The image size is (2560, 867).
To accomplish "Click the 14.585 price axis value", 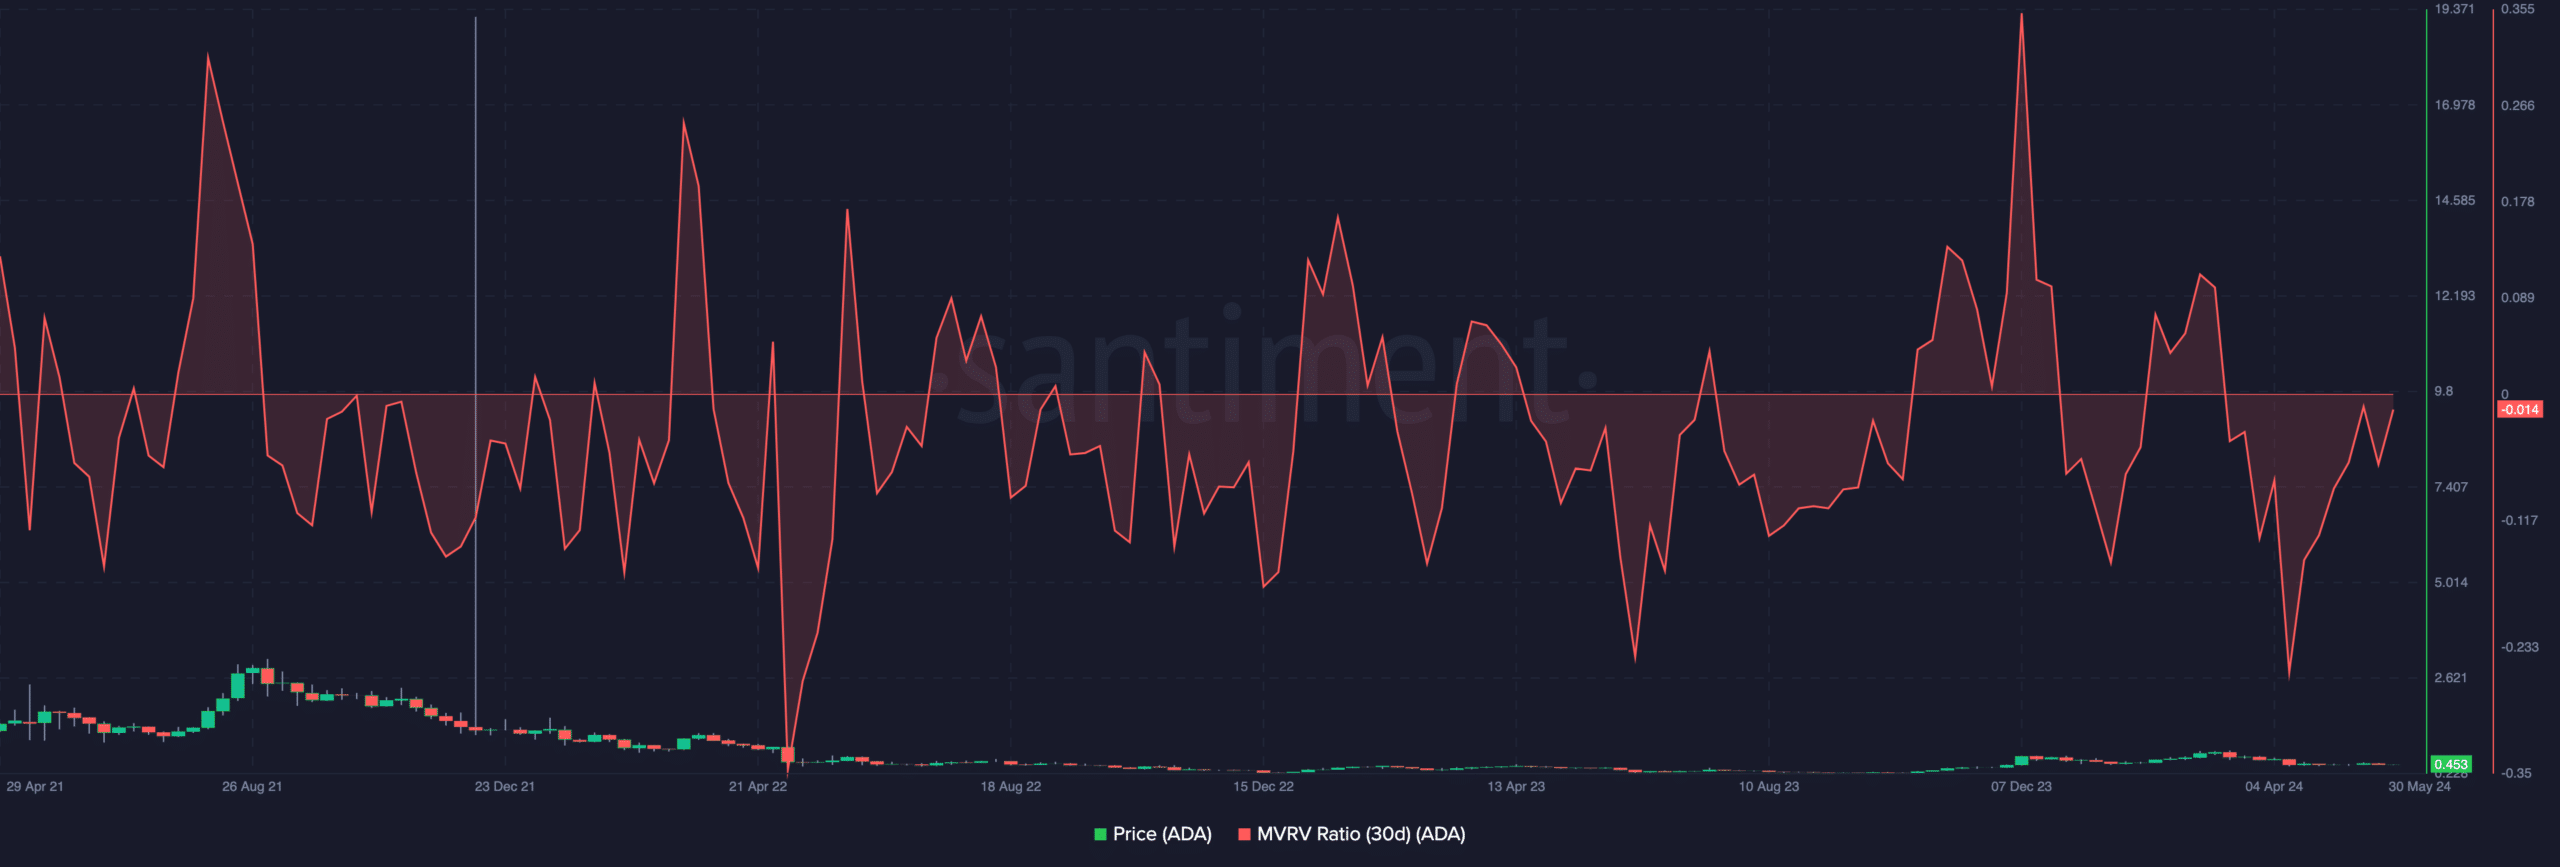I will (x=2455, y=201).
